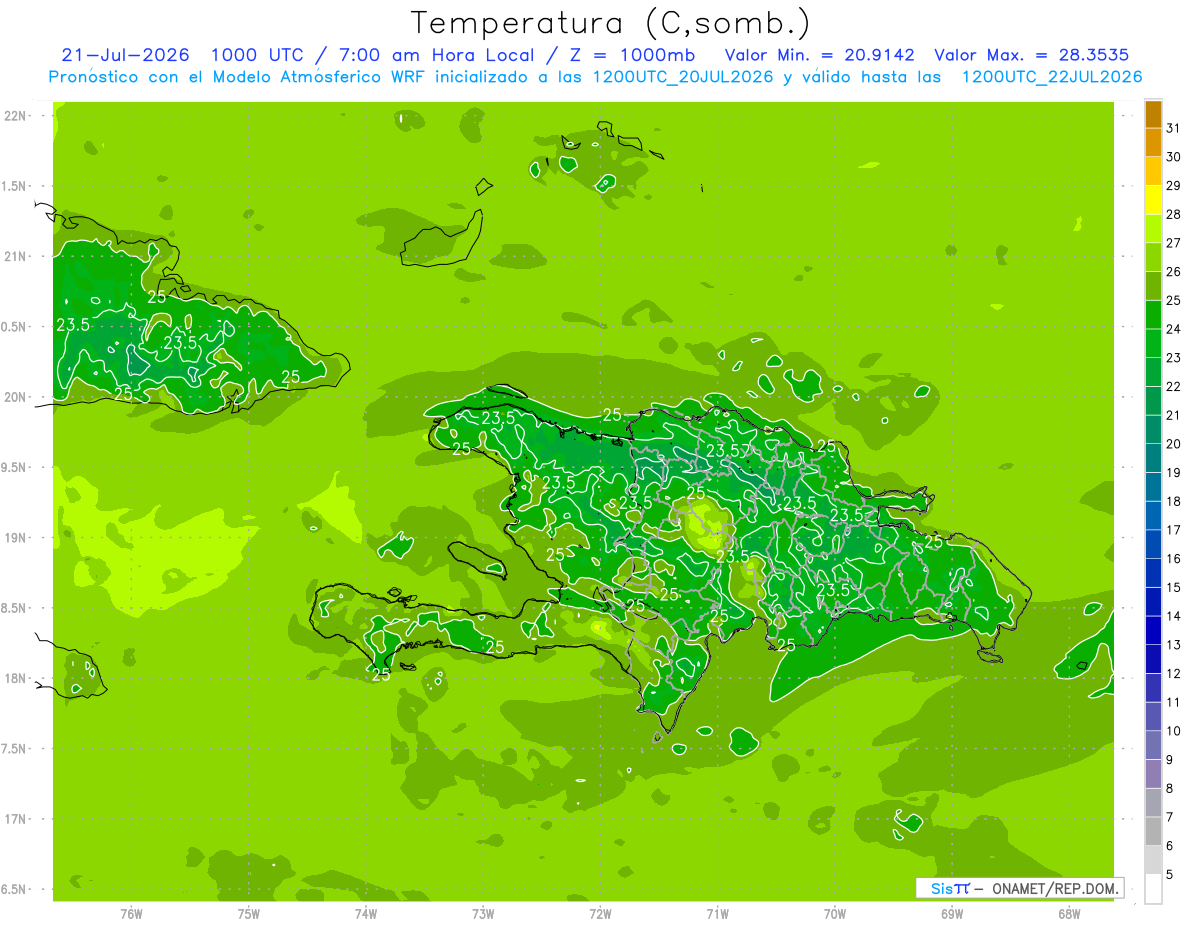Click the colorbar label '20'
The image size is (1200, 927).
1173,444
